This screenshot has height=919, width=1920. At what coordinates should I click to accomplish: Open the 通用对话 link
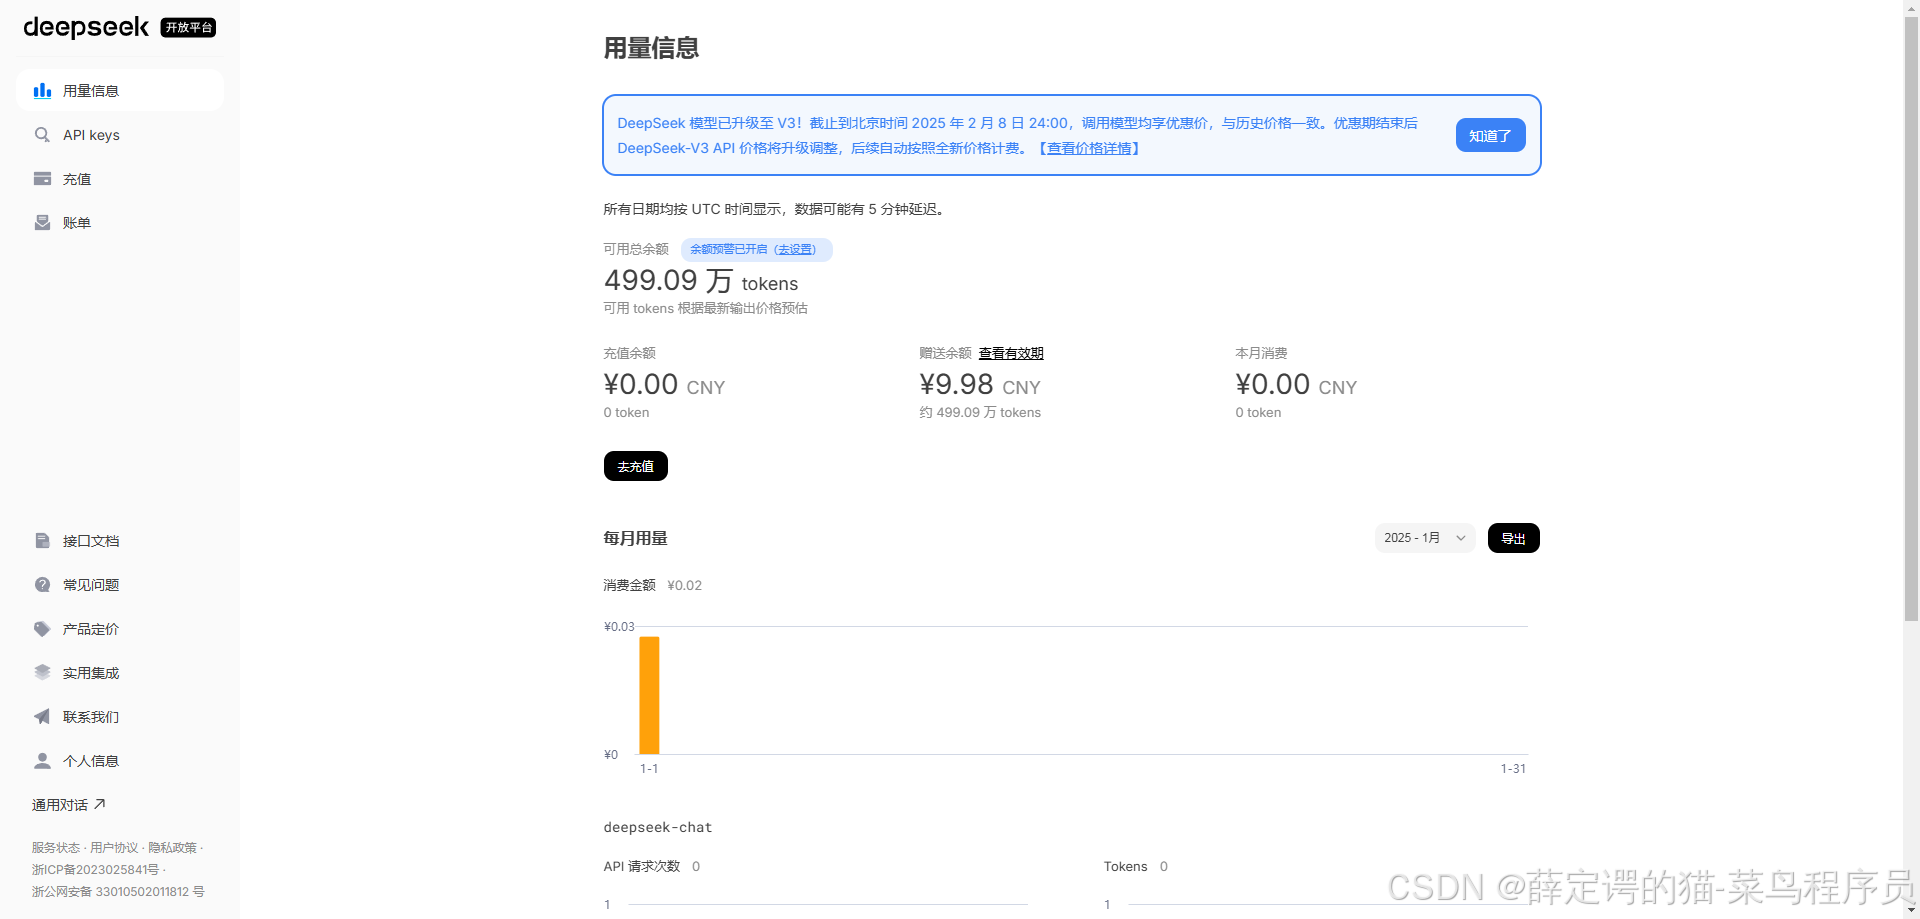coord(68,805)
